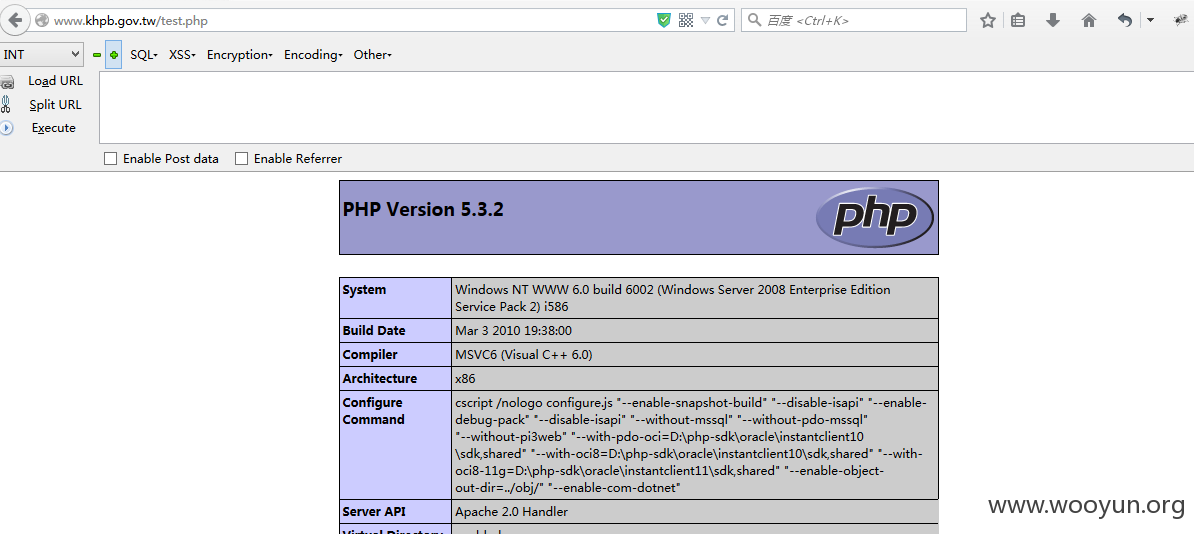Click Load URL
The image size is (1194, 534).
(56, 81)
